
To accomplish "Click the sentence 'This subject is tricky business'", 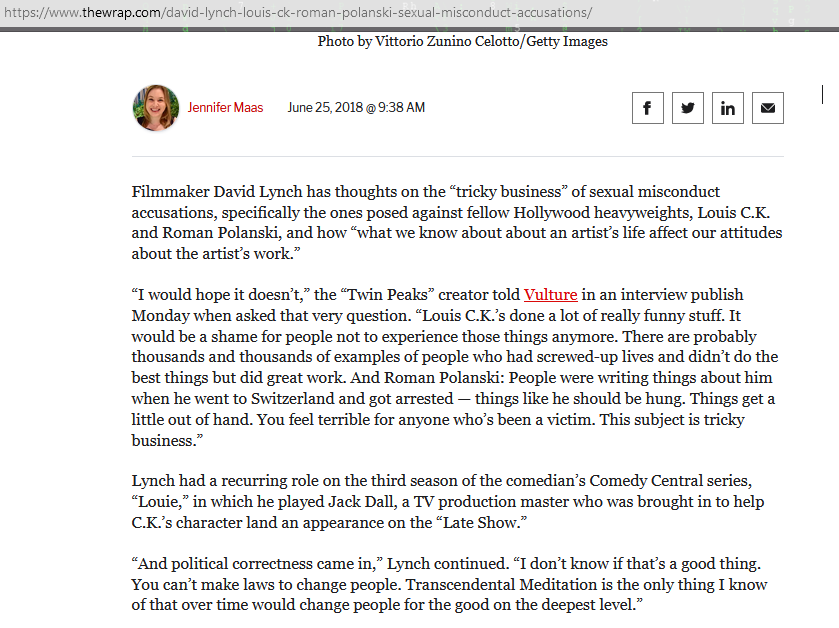I will [x=438, y=430].
